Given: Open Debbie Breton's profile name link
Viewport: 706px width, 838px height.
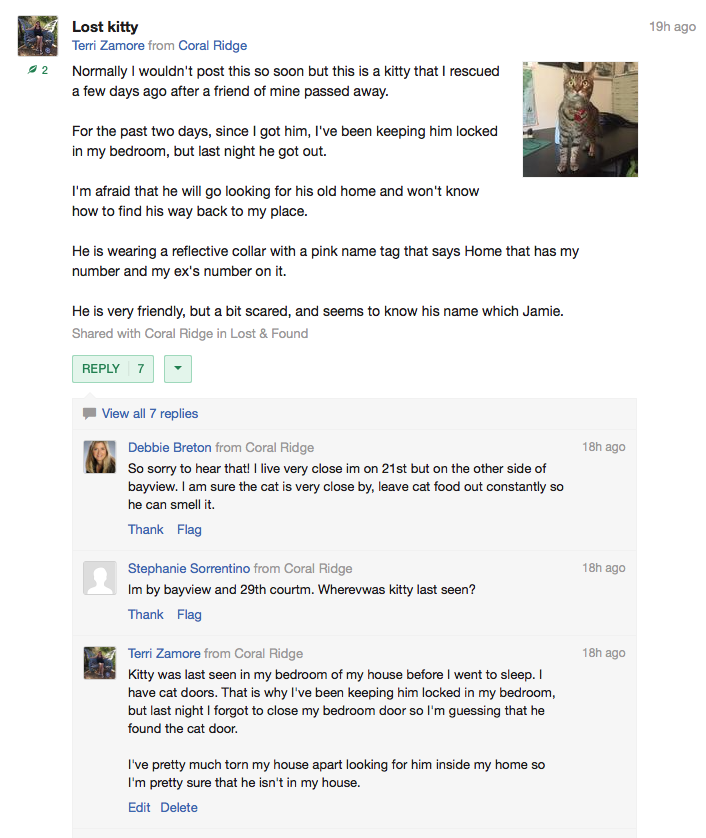Looking at the screenshot, I should tap(170, 447).
